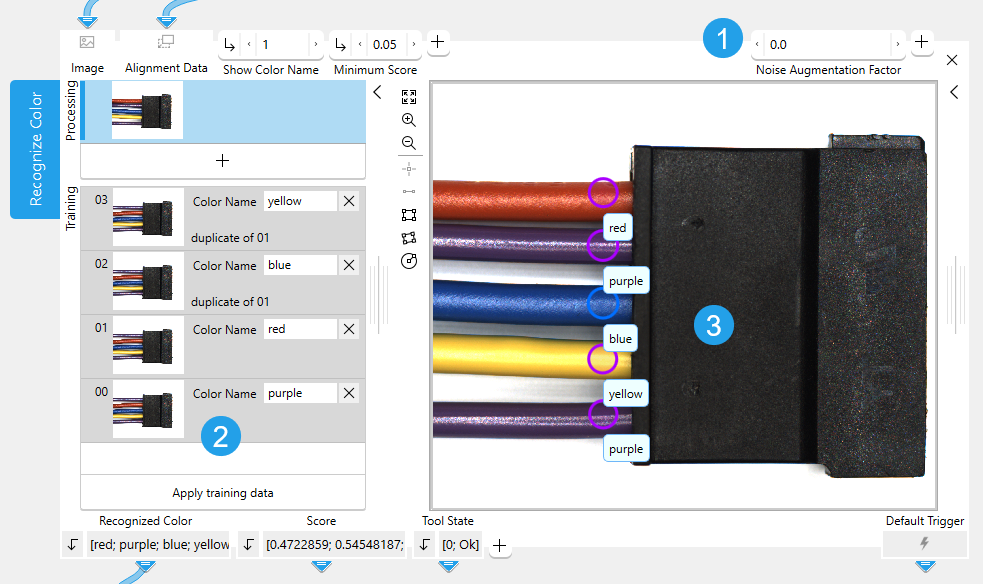
Task: Zoom in on the connector image
Action: 408,119
